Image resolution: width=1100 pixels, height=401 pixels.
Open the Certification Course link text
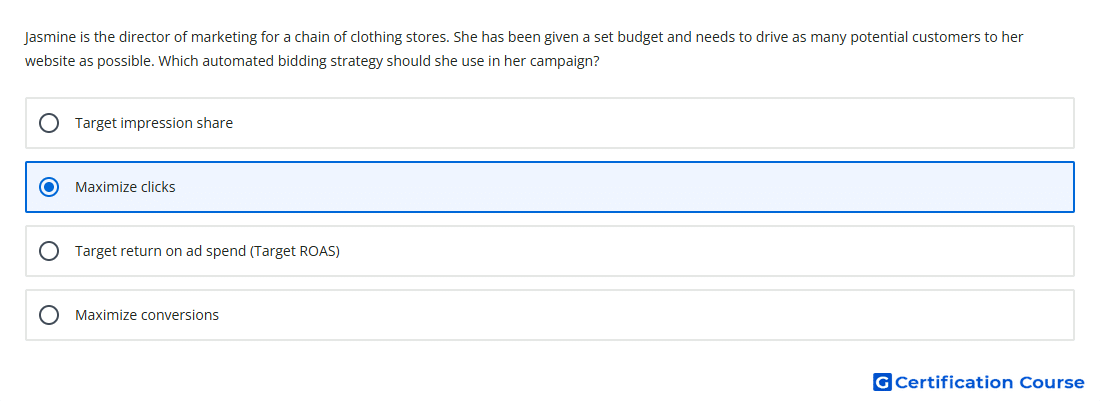[x=989, y=382]
